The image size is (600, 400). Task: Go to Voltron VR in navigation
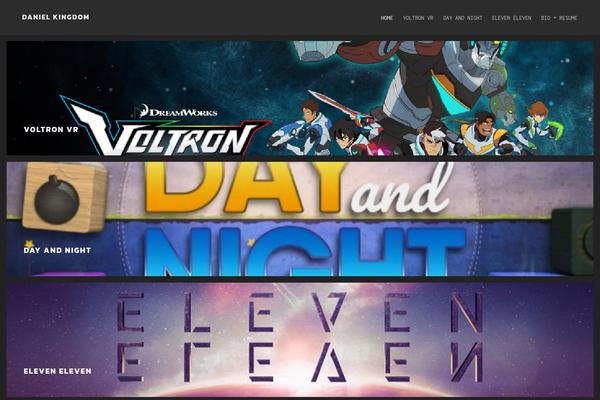(418, 18)
